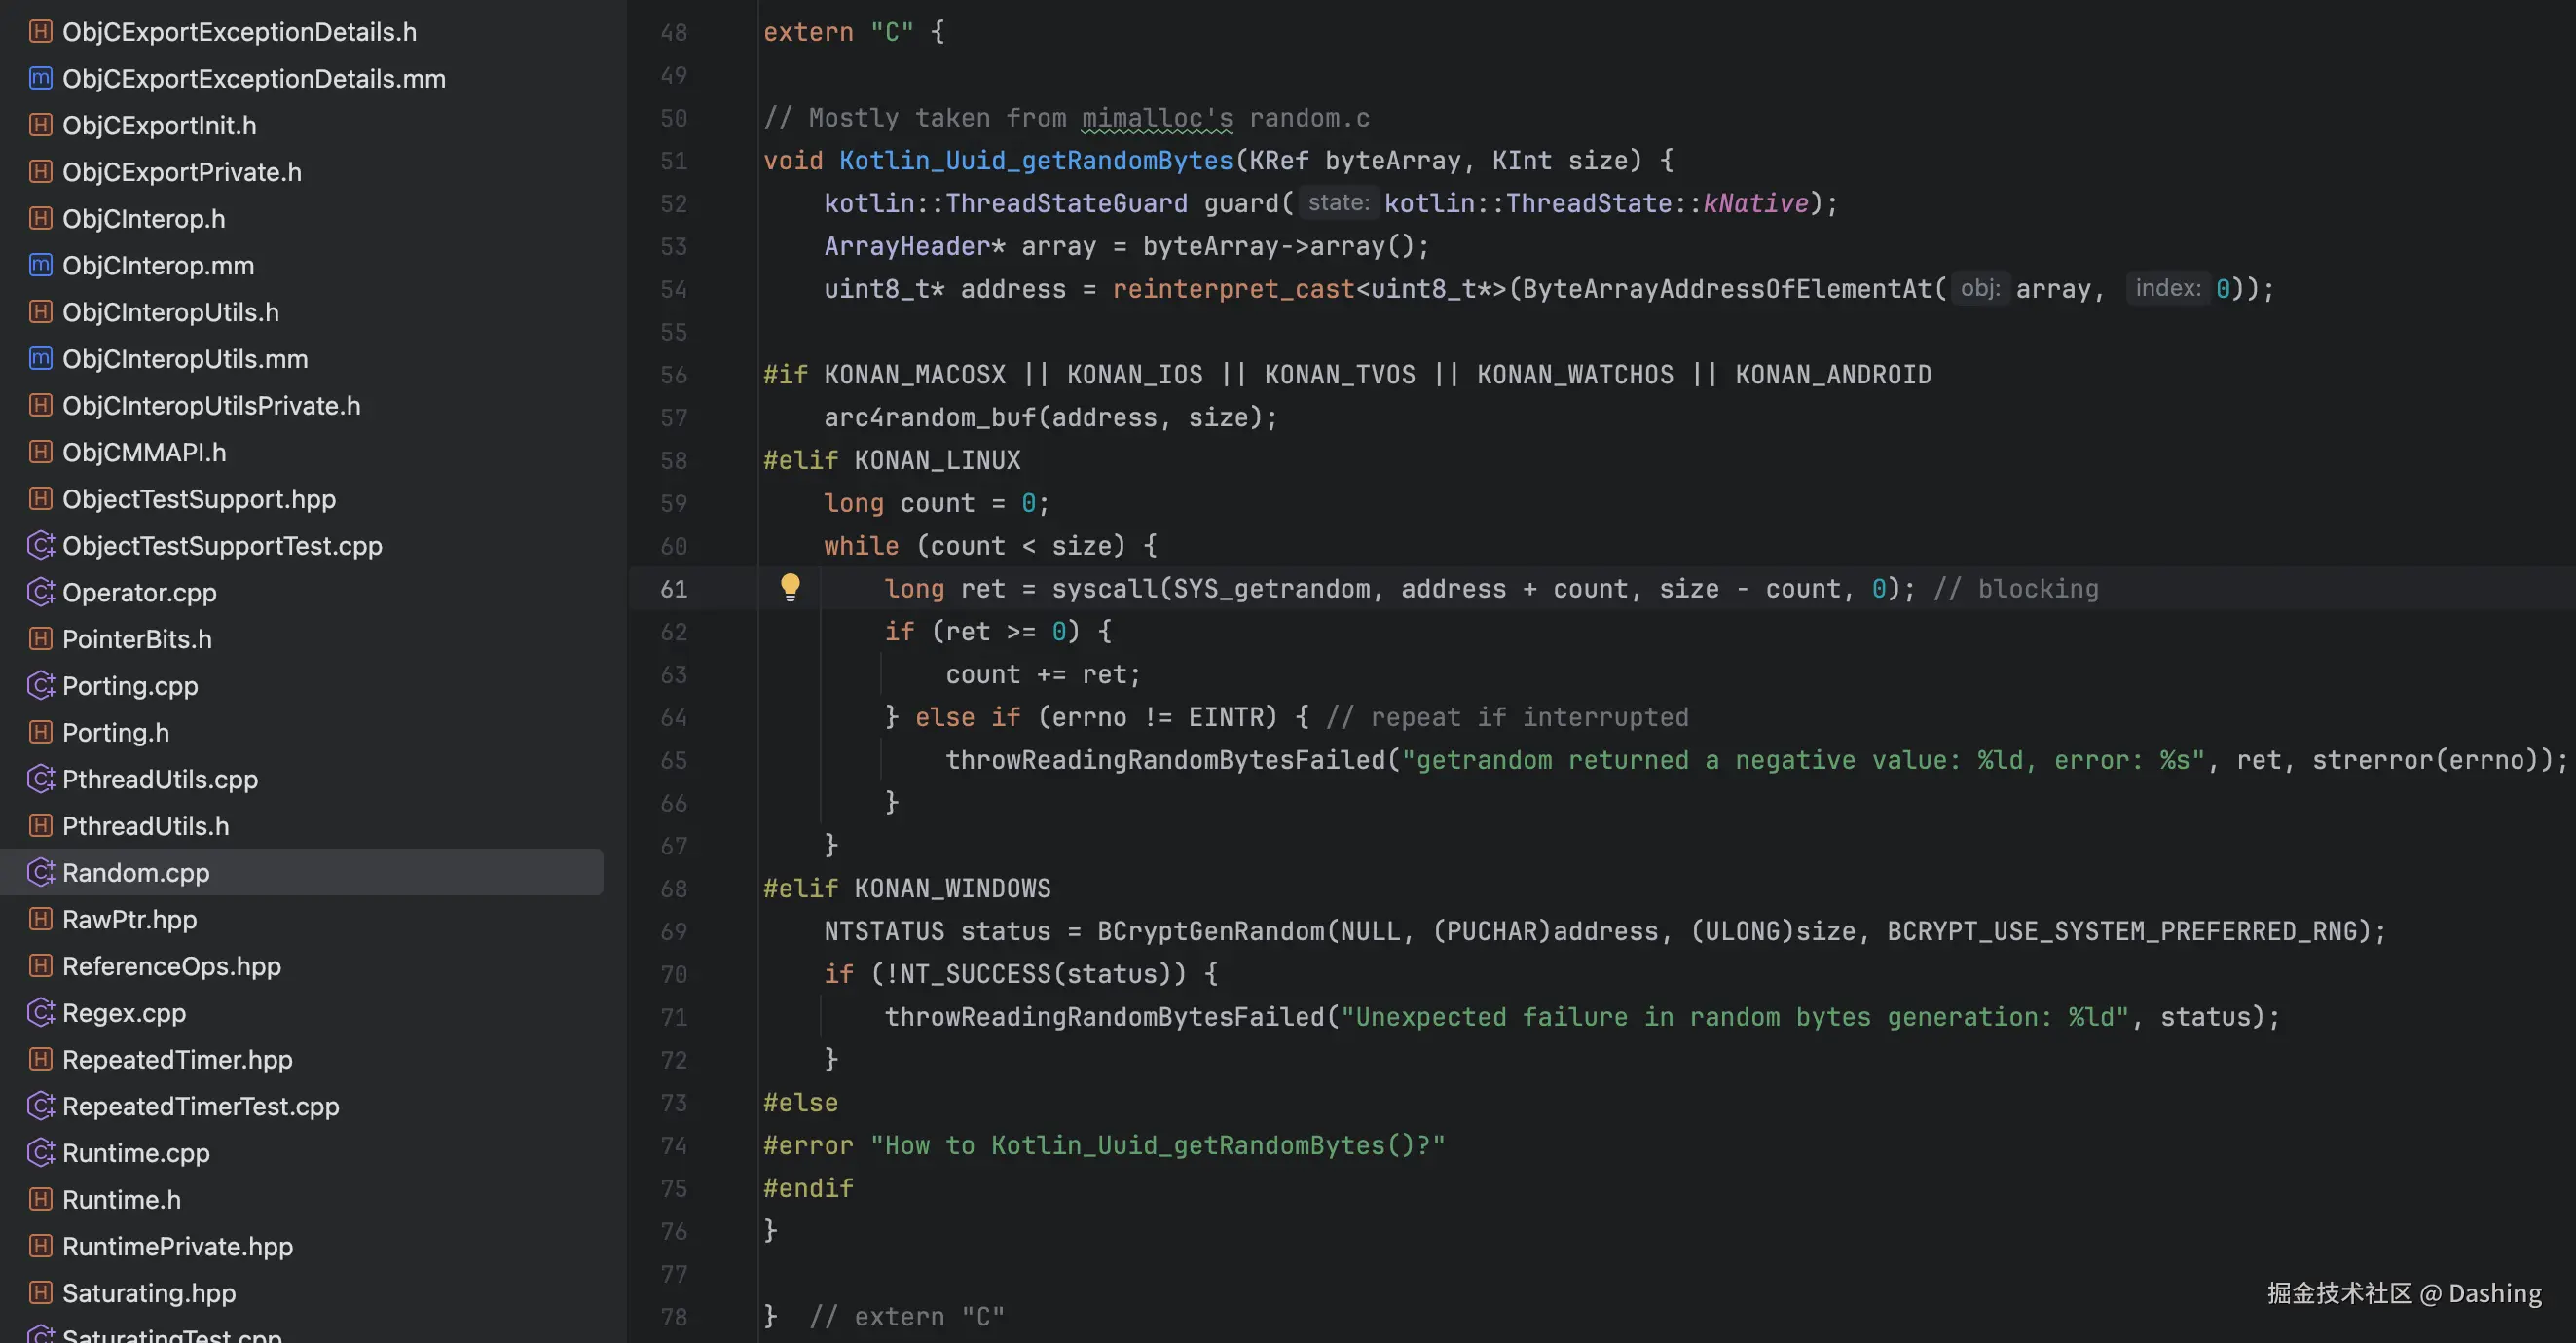Open RepeatedTimer.hpp from the file list
Screen dimensions: 2576x1343
point(177,1059)
